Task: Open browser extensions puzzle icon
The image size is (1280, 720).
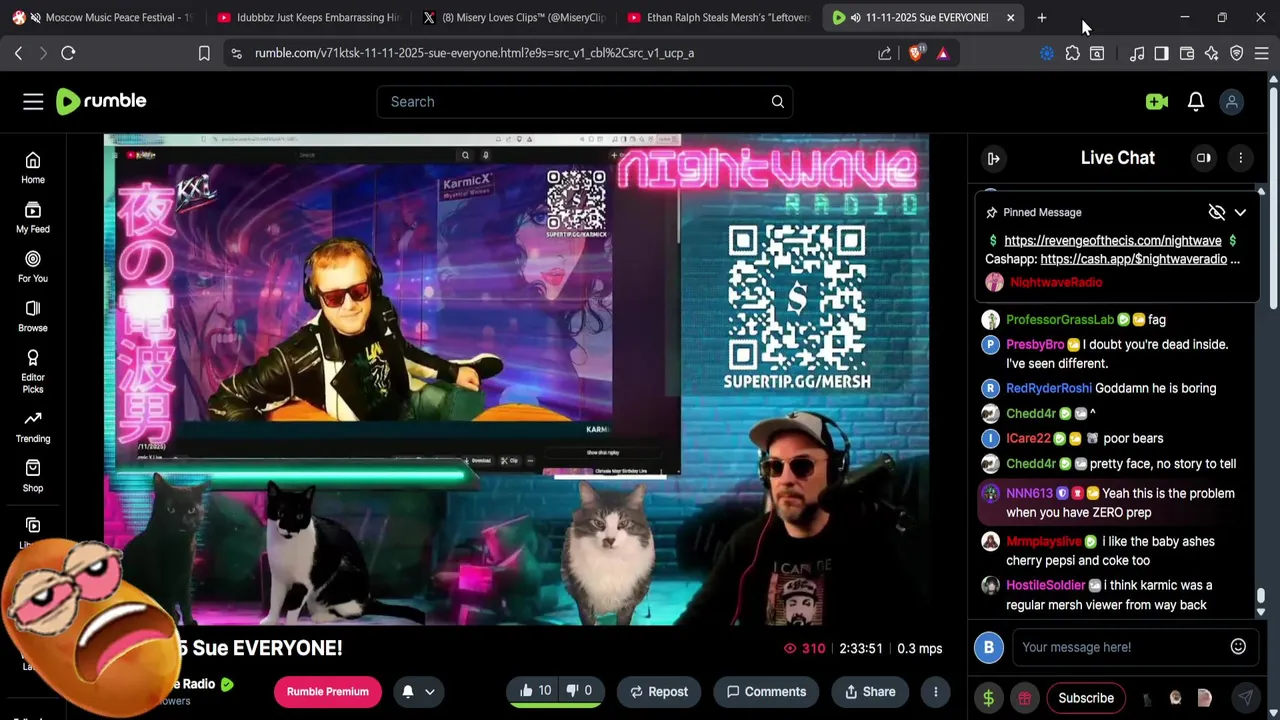Action: coord(1072,53)
